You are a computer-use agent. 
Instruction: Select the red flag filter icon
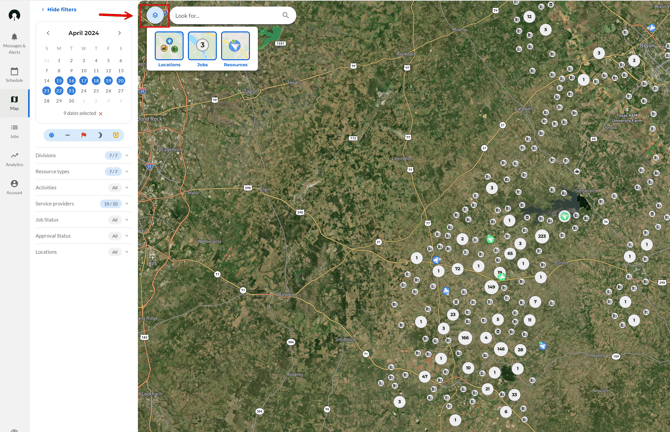(x=84, y=135)
